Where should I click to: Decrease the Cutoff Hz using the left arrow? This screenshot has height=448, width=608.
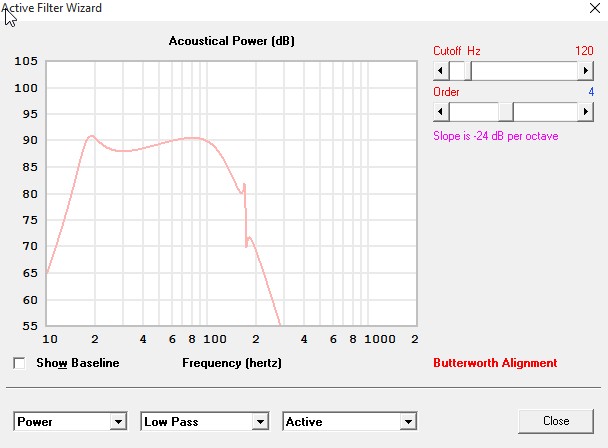(x=441, y=71)
